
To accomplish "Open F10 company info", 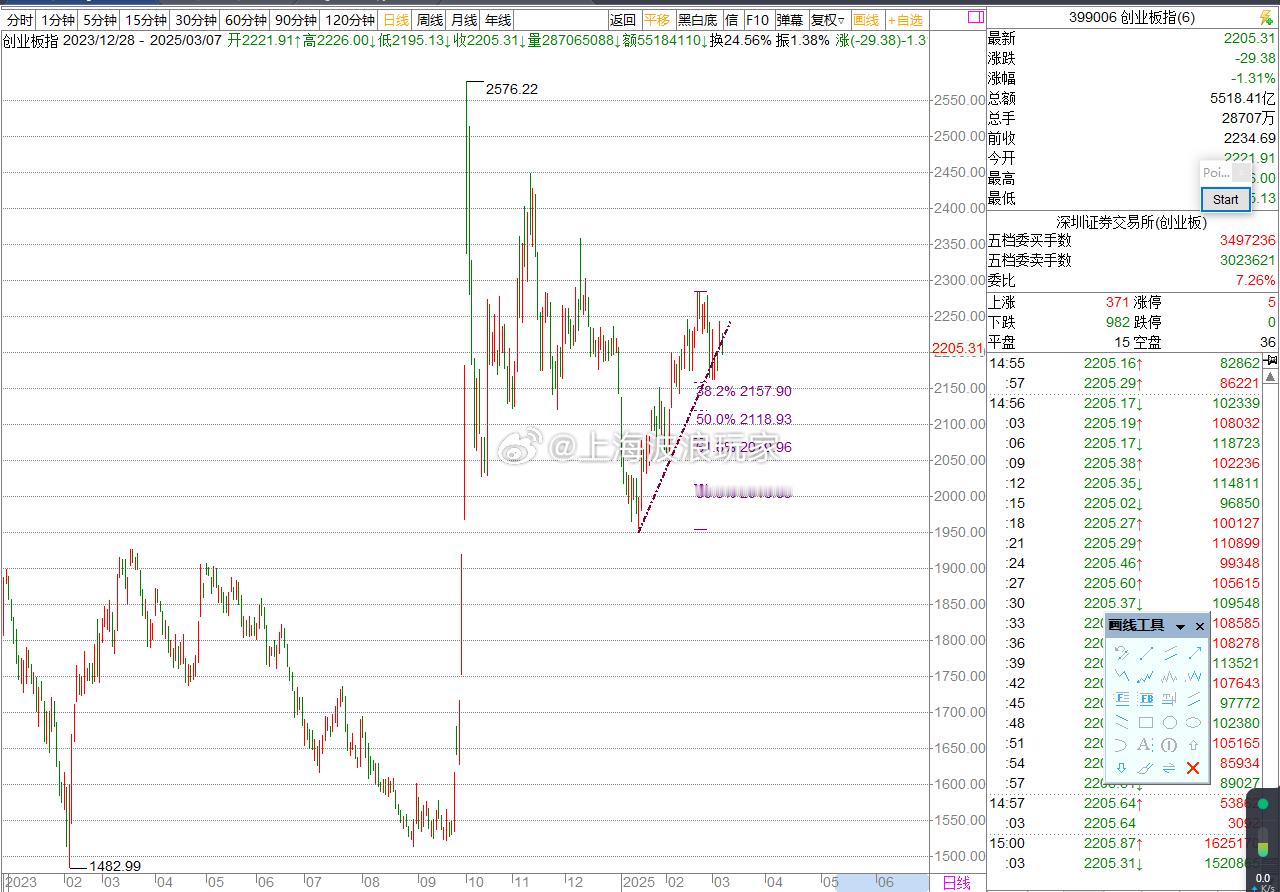I will pyautogui.click(x=758, y=20).
